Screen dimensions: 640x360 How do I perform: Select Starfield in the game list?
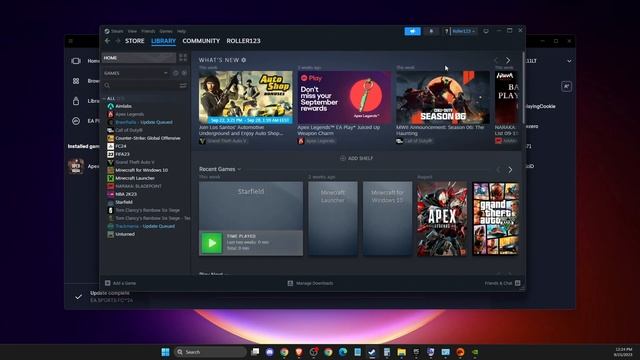124,202
